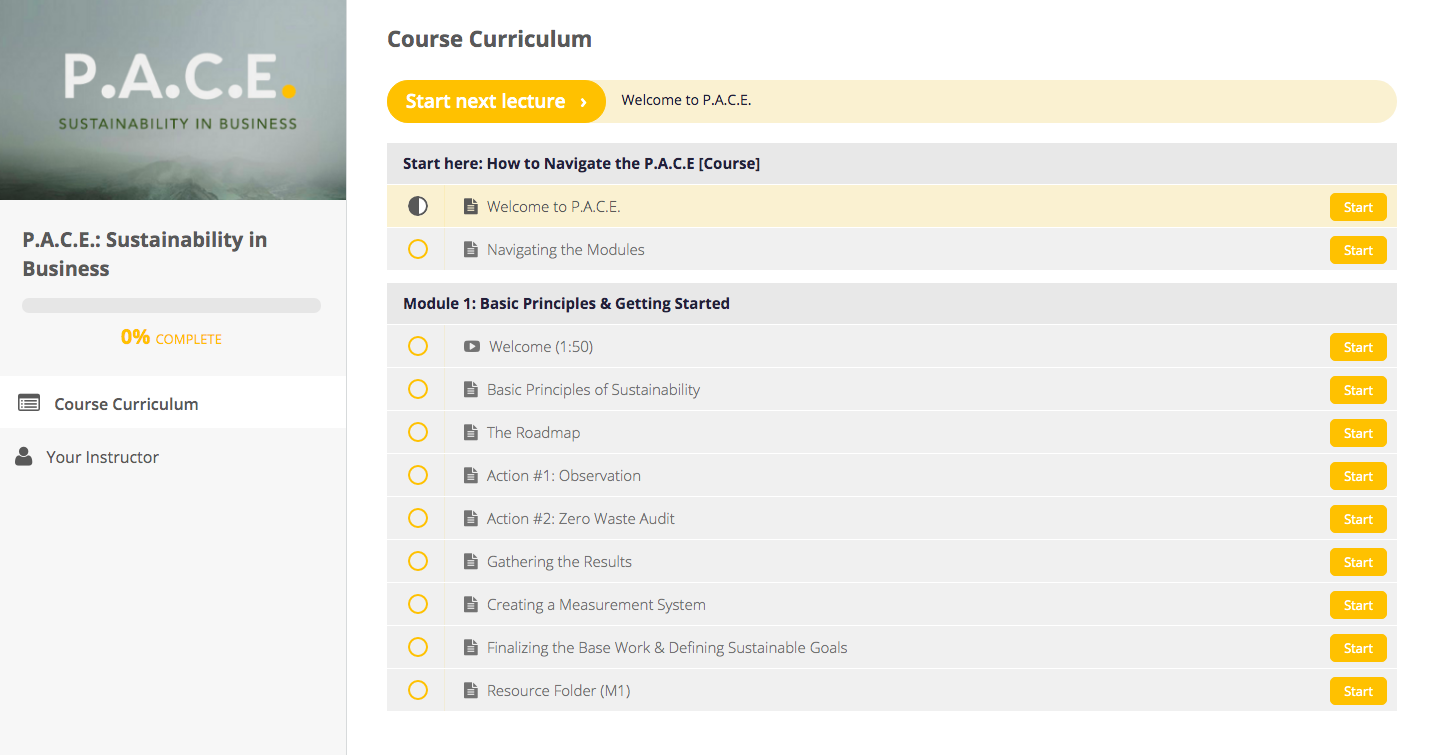Open the Navigating the Modules lecture title

[566, 250]
